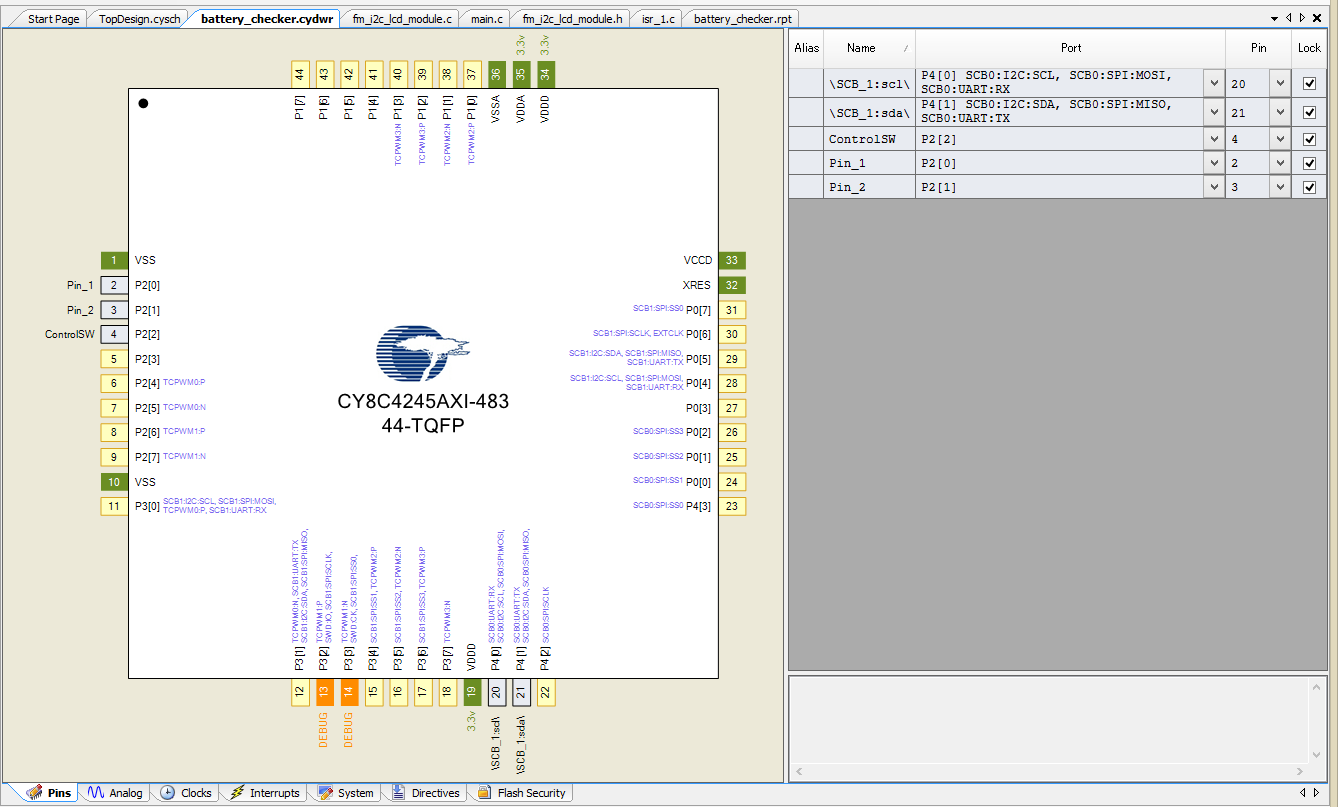The width and height of the screenshot is (1338, 807).
Task: Select package pin 21 for SCB_1:sda
Action: tap(521, 692)
